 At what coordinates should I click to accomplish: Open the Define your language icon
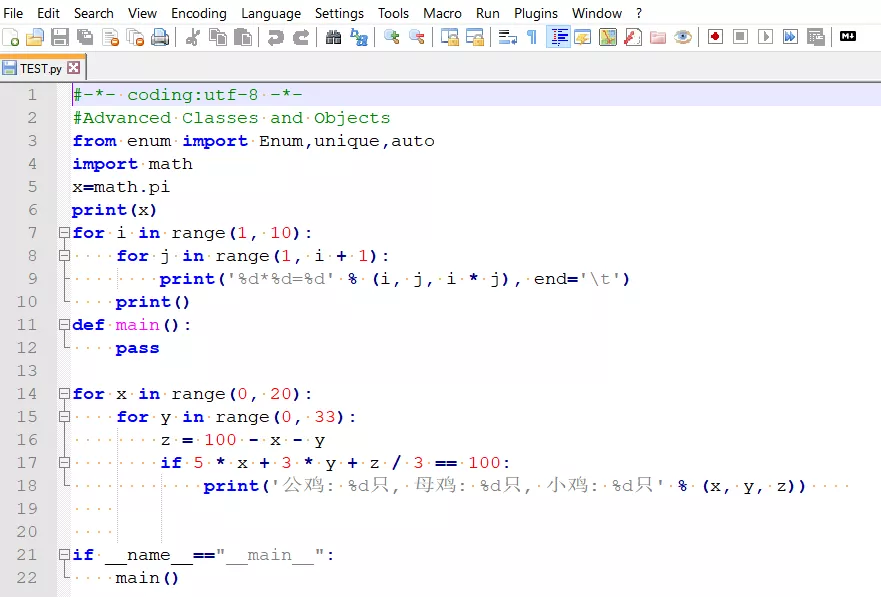pos(583,38)
